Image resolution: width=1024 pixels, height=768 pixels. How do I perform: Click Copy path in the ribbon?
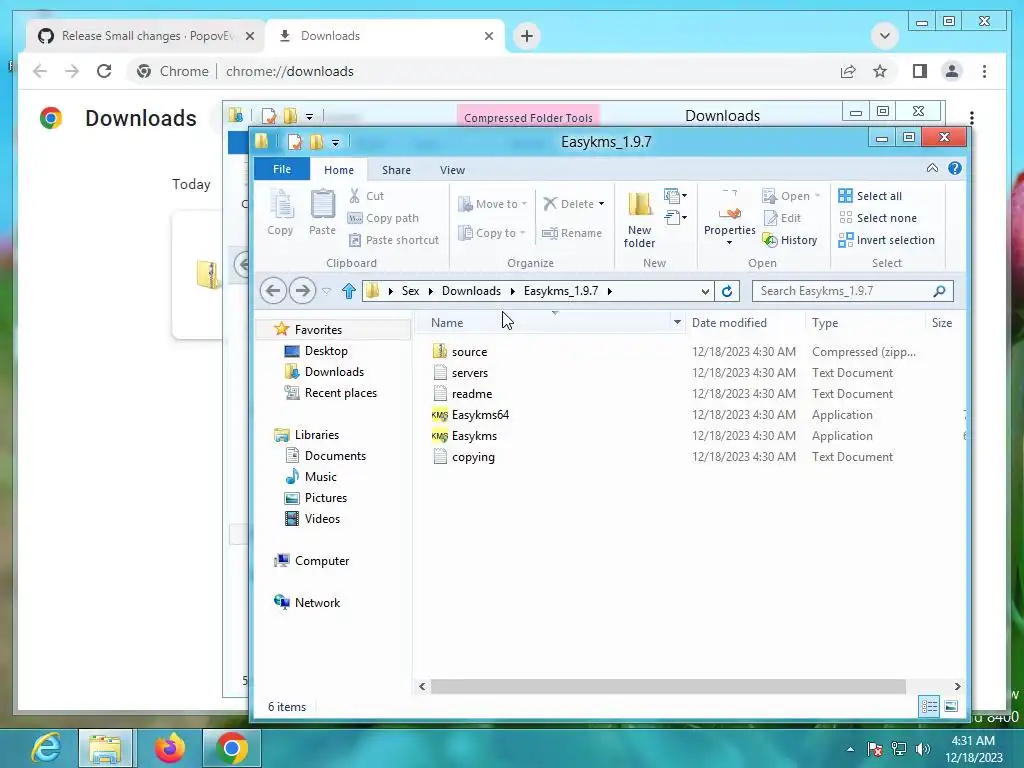383,218
